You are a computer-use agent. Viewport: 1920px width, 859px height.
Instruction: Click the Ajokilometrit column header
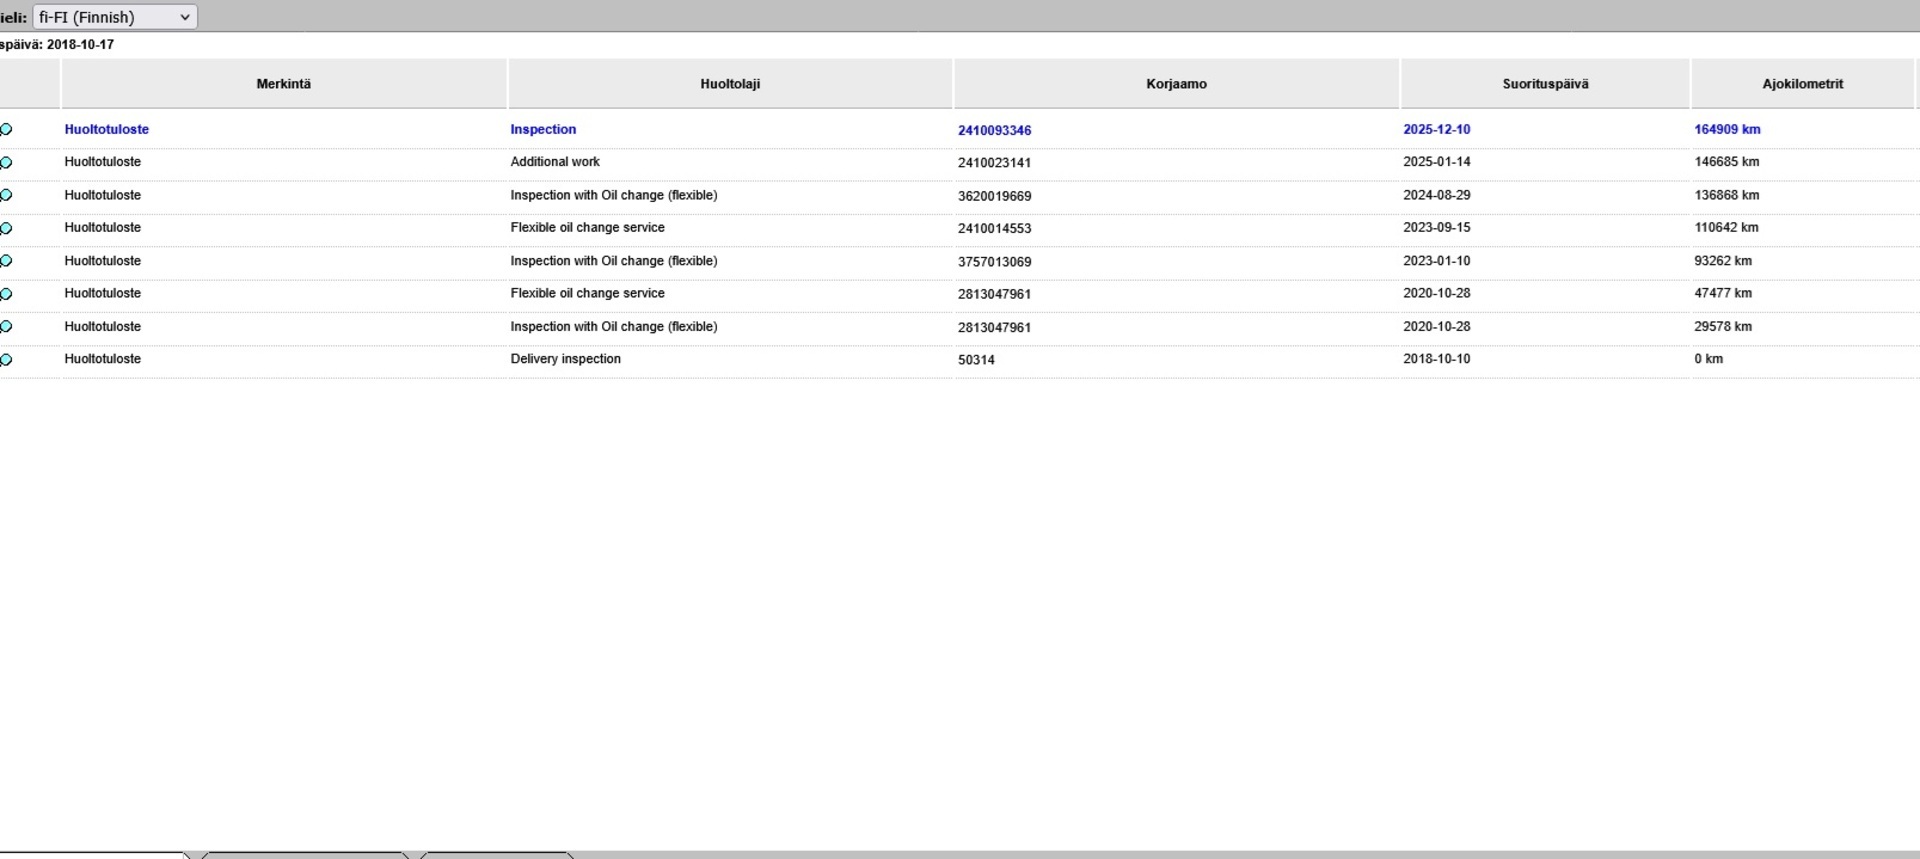(1802, 84)
